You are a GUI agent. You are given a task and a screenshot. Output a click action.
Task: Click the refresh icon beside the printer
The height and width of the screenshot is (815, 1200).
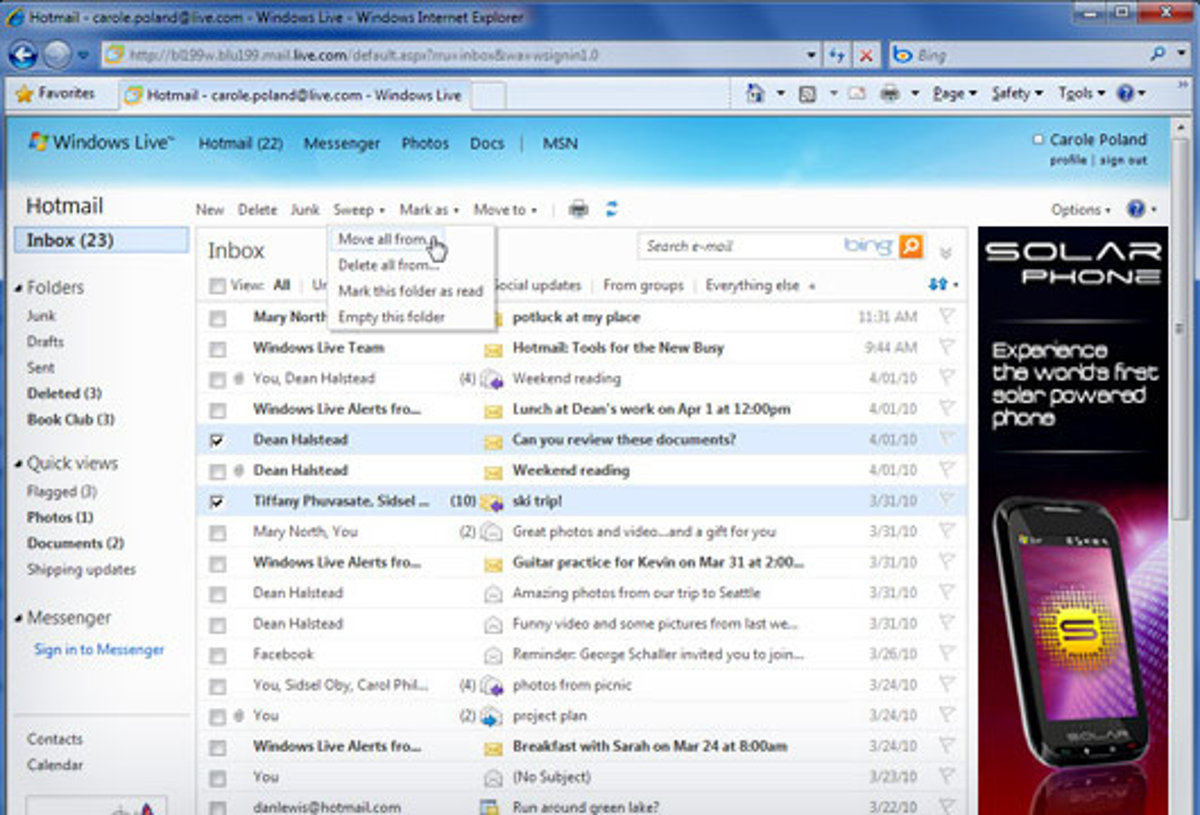click(x=612, y=209)
